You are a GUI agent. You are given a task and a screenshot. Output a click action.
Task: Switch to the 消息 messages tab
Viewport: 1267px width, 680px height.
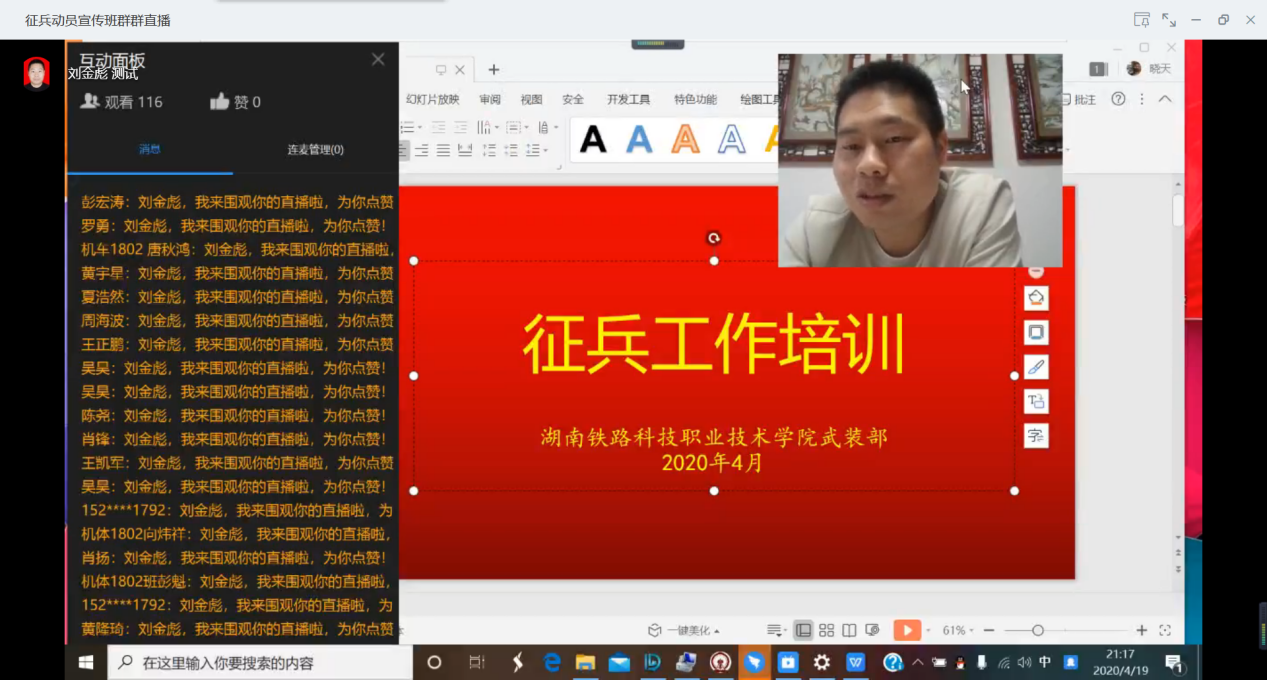pos(150,150)
